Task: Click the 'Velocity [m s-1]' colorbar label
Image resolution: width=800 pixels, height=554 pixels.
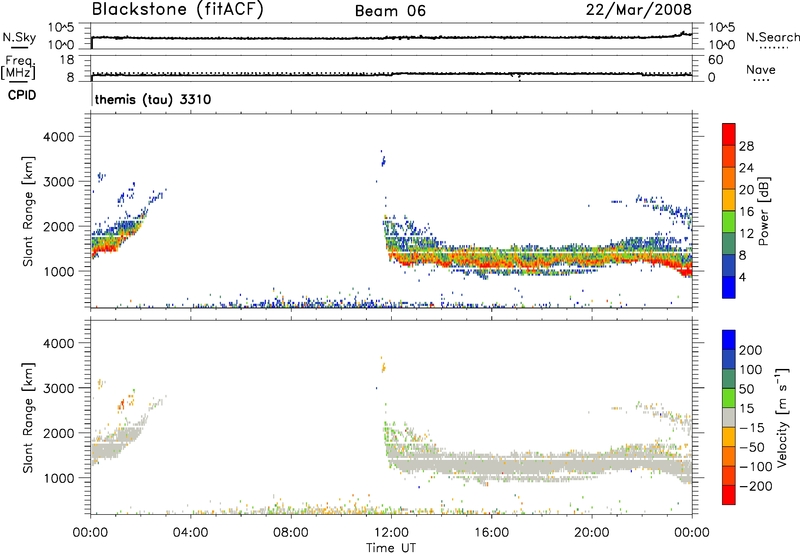Action: 782,417
